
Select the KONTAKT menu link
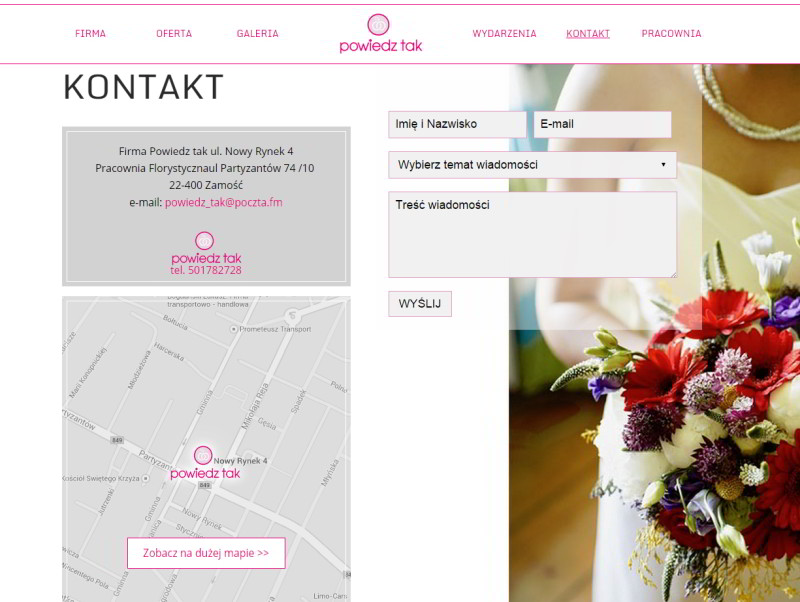coord(588,34)
